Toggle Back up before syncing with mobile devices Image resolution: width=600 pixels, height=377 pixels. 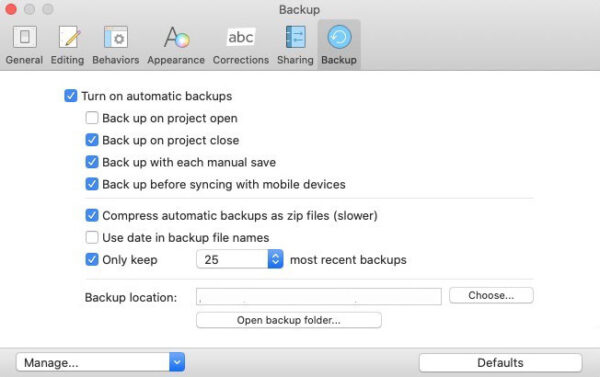(x=92, y=184)
